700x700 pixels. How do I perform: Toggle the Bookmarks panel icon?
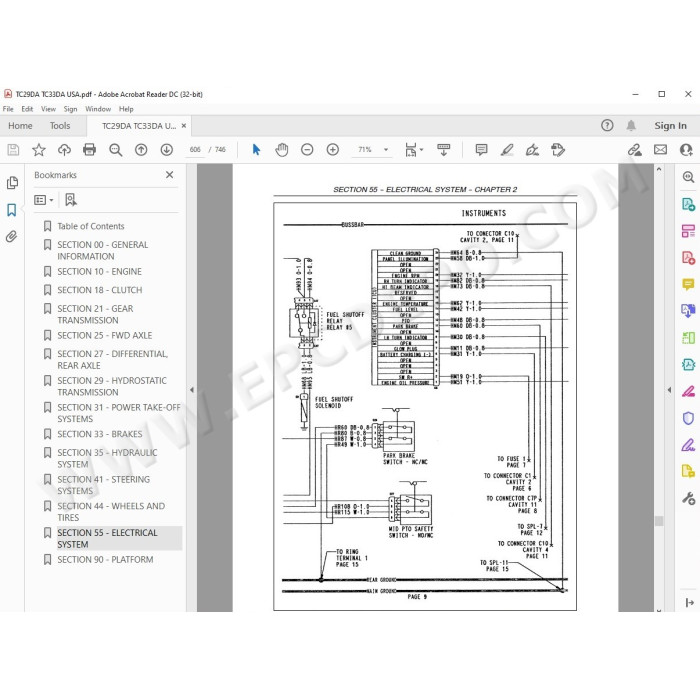[12, 210]
